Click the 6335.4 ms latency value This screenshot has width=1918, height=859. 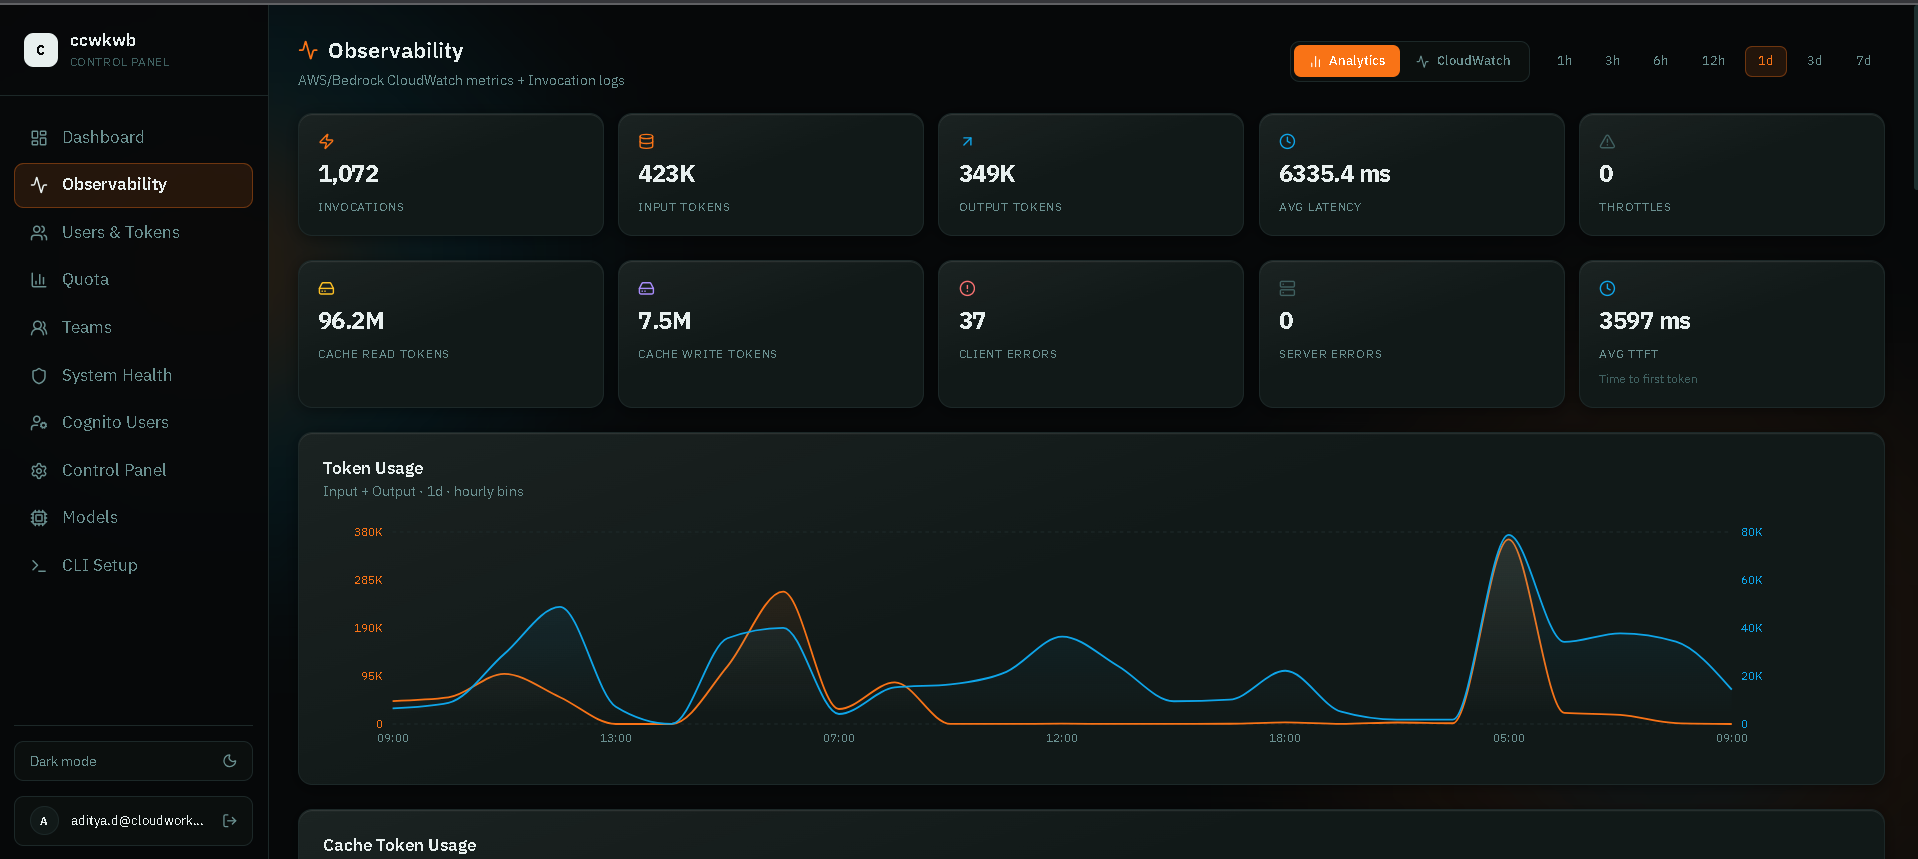tap(1334, 174)
